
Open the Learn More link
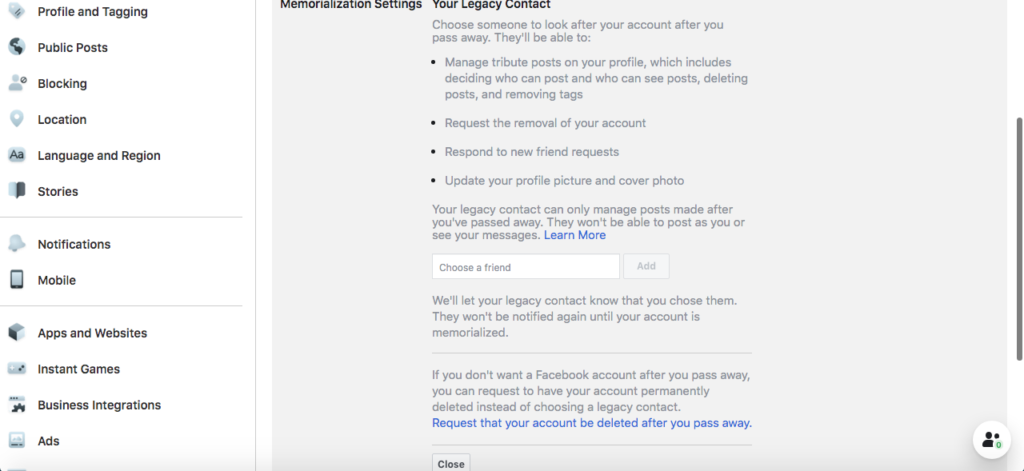coord(575,235)
